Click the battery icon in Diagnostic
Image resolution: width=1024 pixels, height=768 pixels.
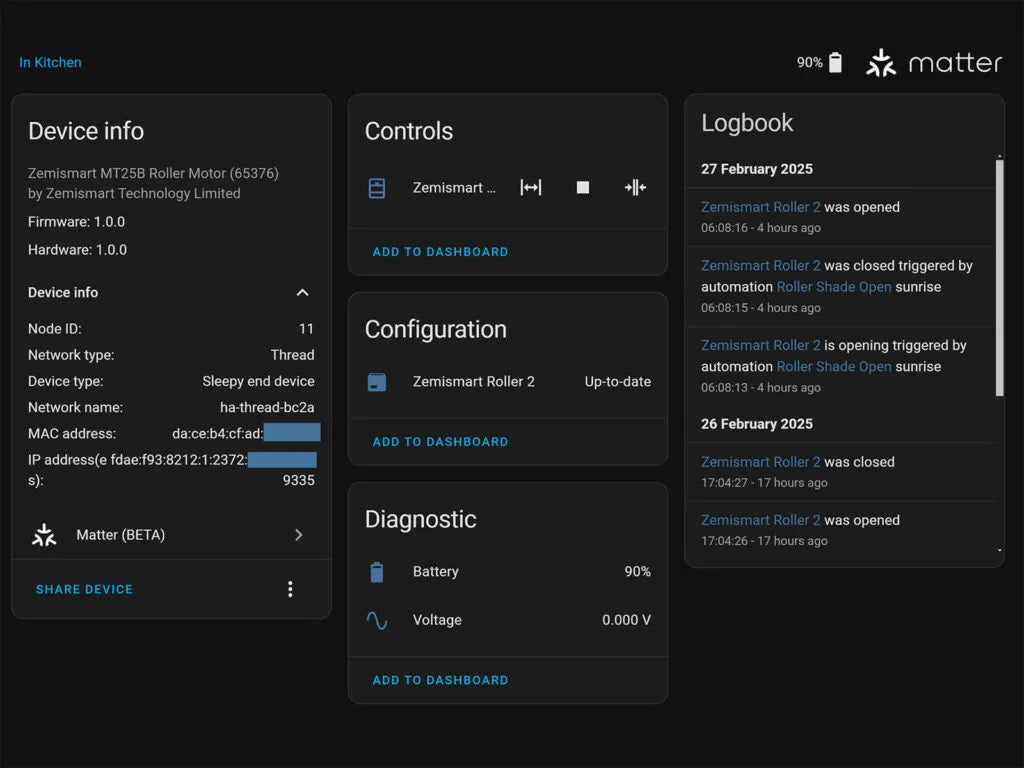pos(377,572)
